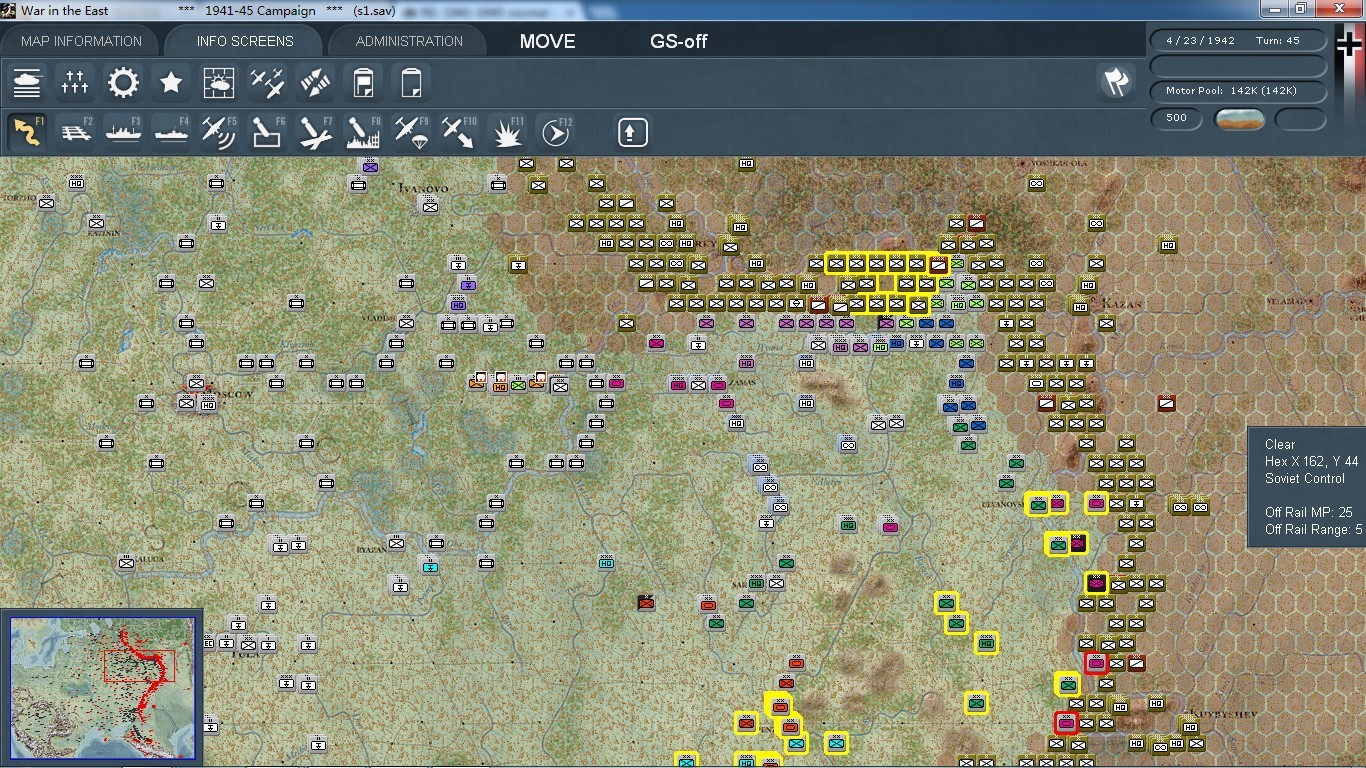This screenshot has width=1366, height=768.
Task: Select the F1 Move mode icon
Action: click(x=28, y=132)
